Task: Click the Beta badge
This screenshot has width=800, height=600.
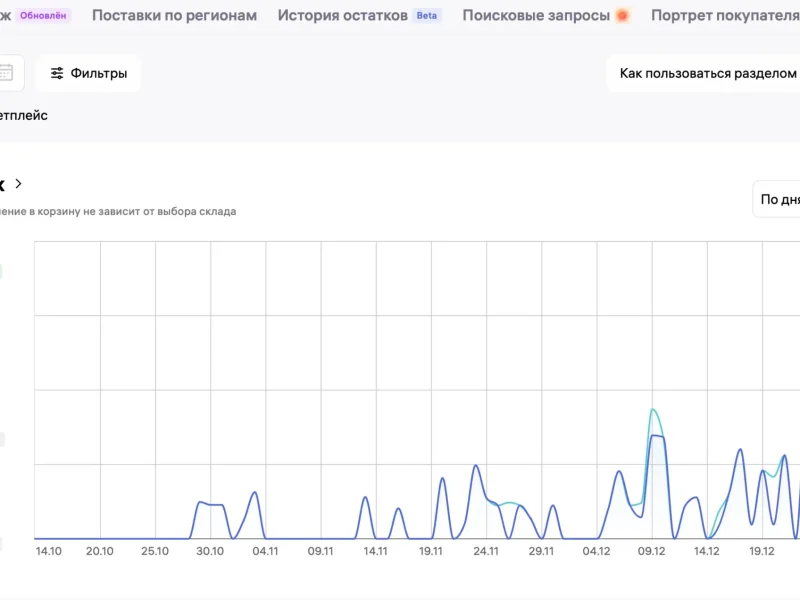Action: (427, 16)
